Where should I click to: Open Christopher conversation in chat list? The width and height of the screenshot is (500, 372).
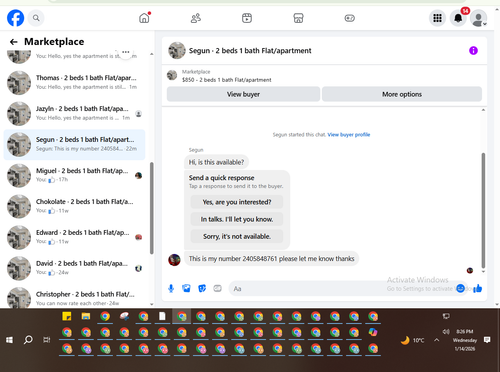click(x=74, y=298)
